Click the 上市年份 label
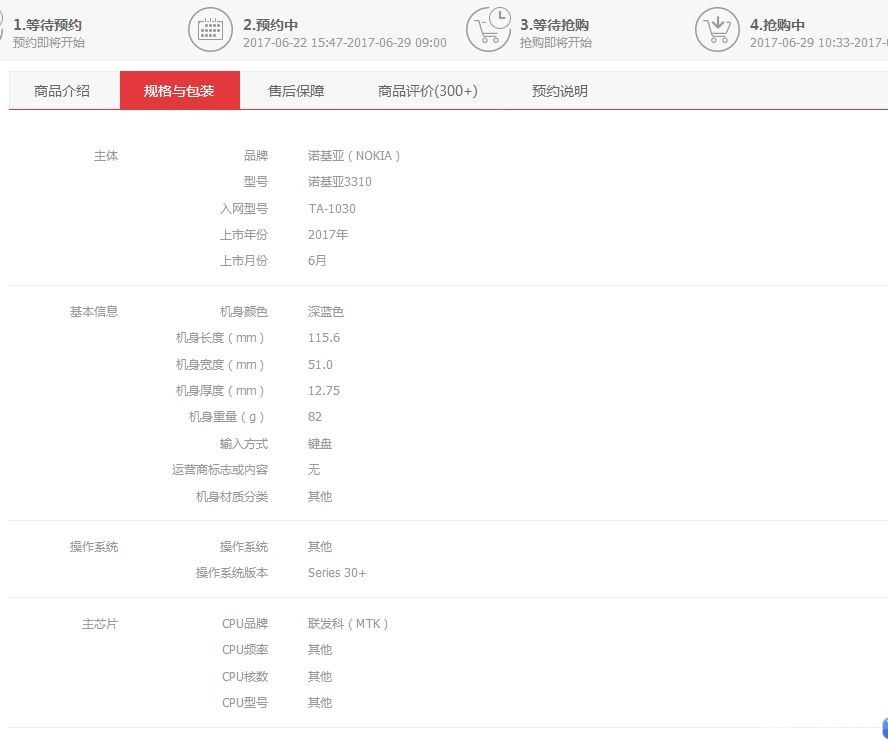Image resolution: width=888 pixels, height=741 pixels. coord(244,235)
